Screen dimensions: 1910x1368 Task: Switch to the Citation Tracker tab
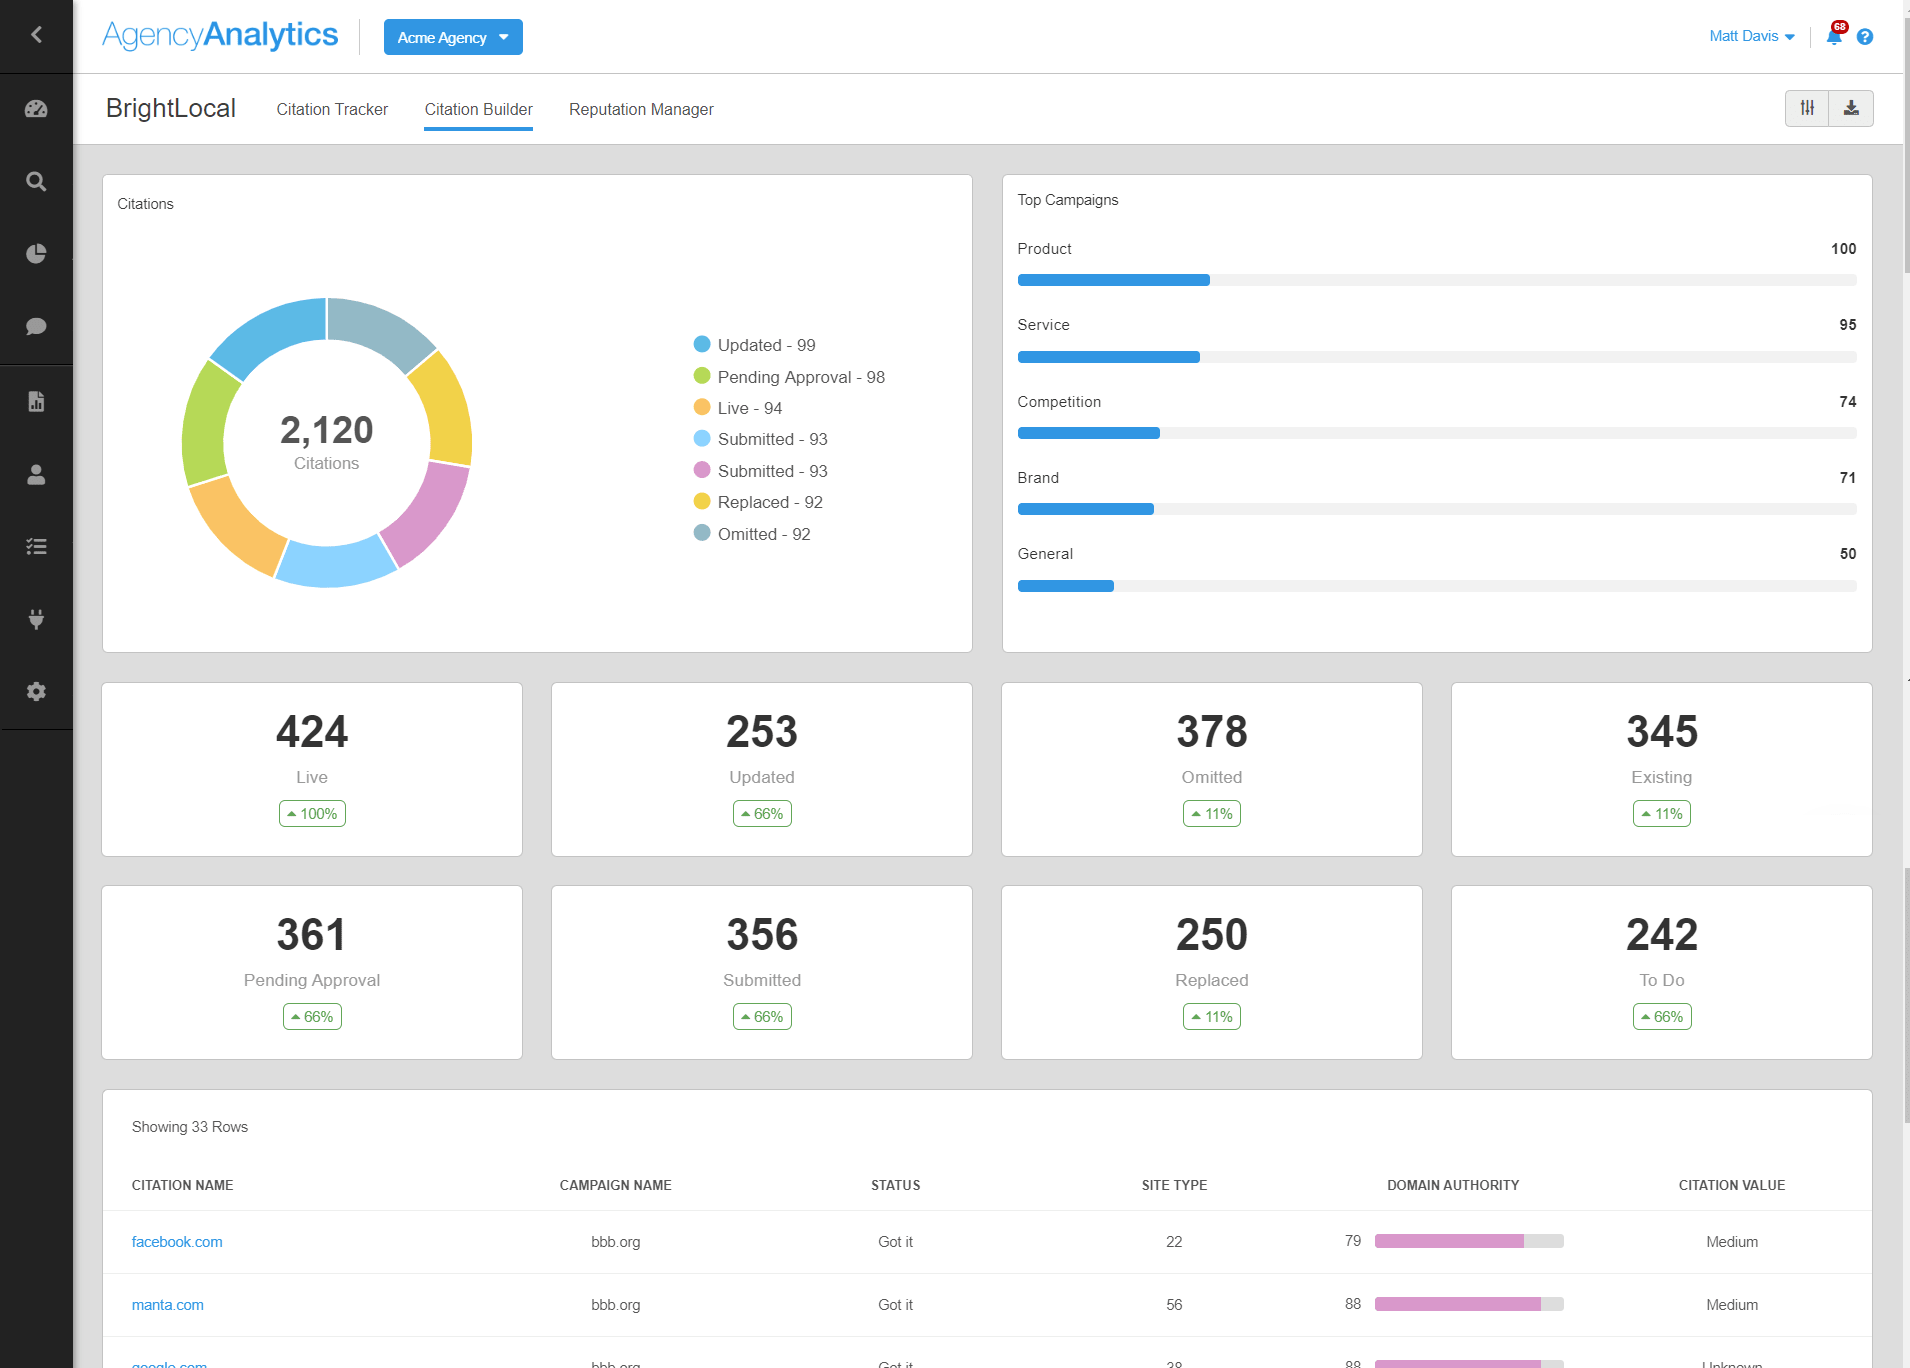pos(332,109)
